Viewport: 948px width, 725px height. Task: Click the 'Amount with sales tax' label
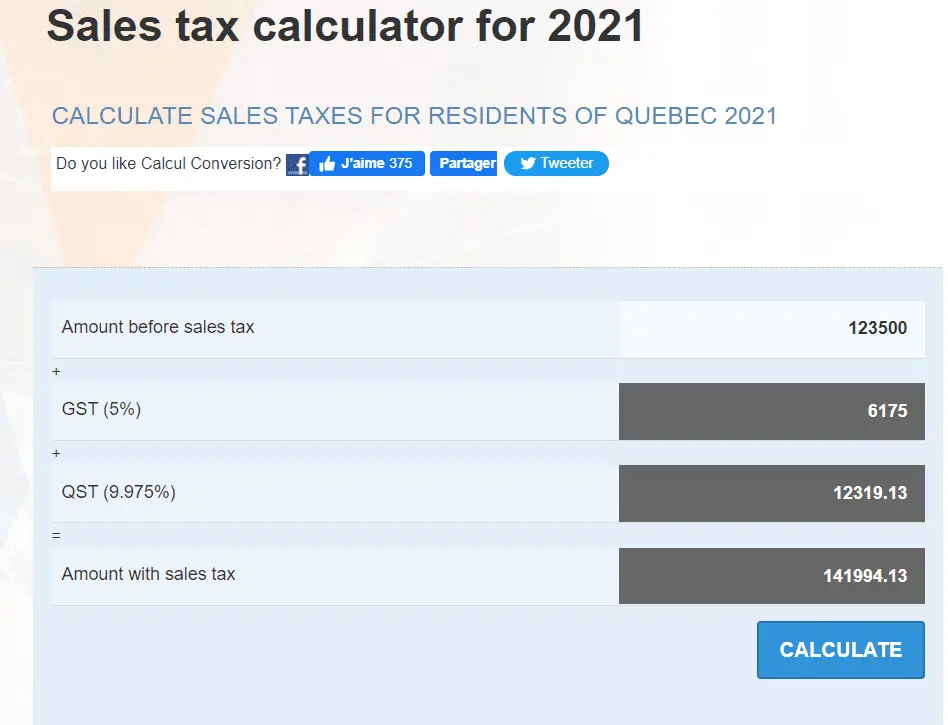point(148,574)
